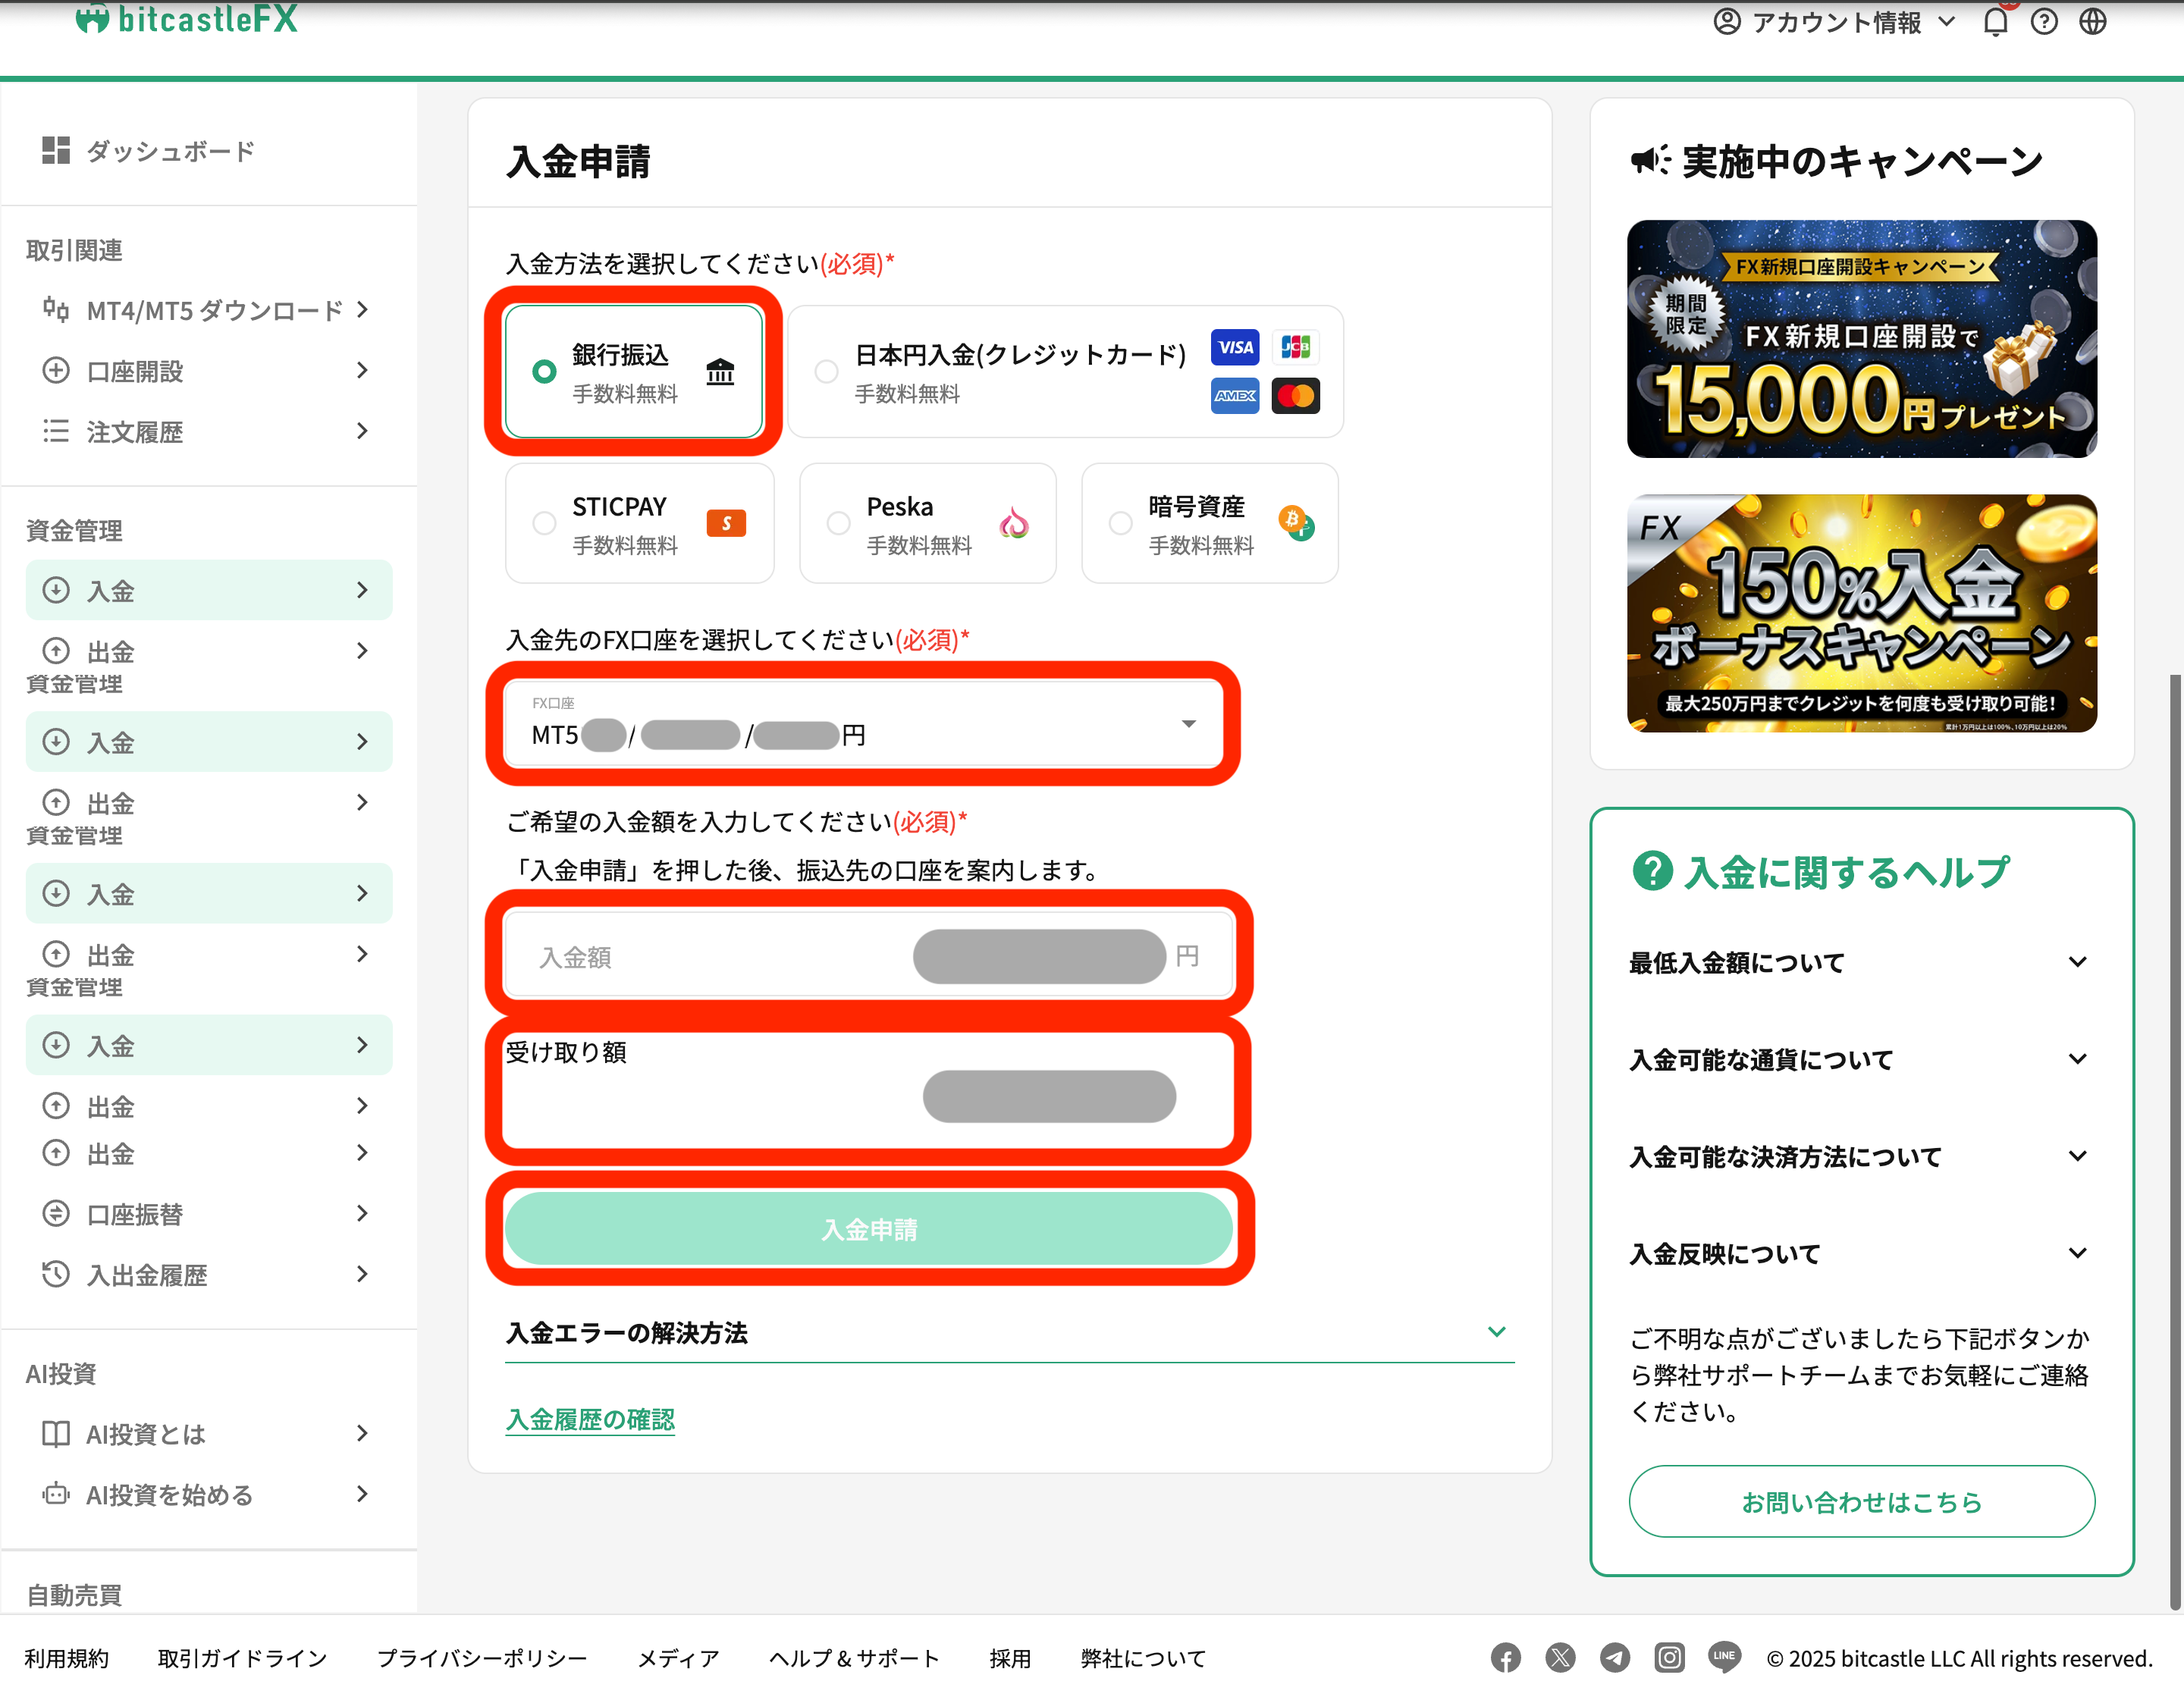Open プライバシーポリシー footer link
2184x1700 pixels.
pyautogui.click(x=482, y=1658)
